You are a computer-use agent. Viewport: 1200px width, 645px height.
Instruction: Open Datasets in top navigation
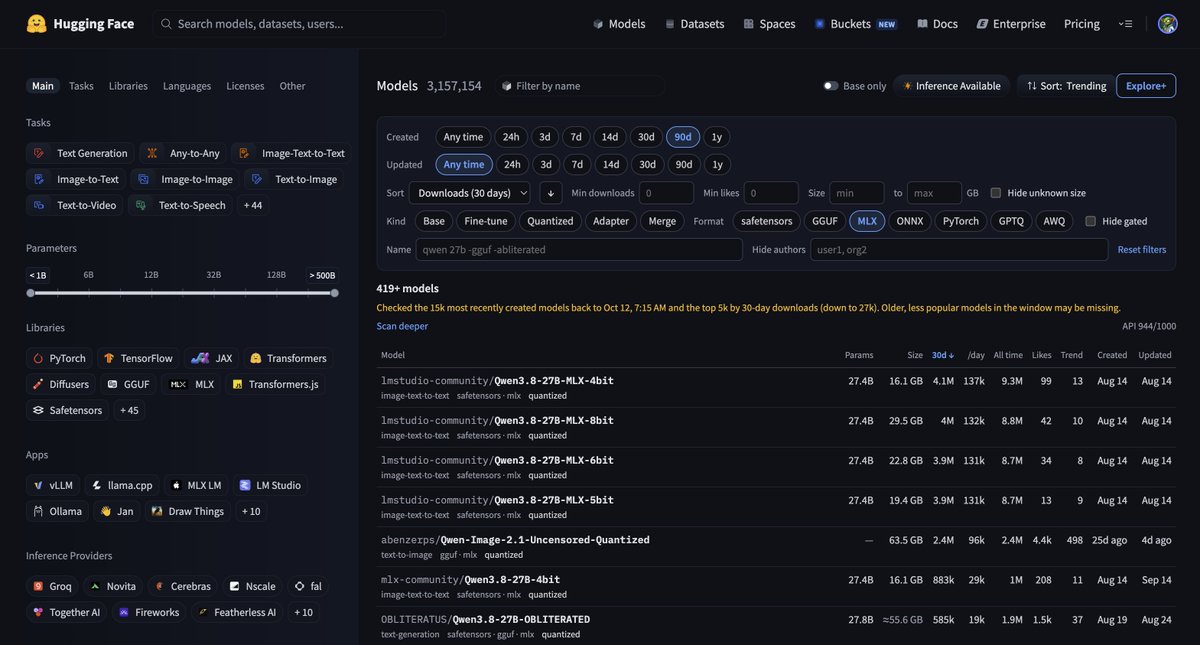point(694,24)
